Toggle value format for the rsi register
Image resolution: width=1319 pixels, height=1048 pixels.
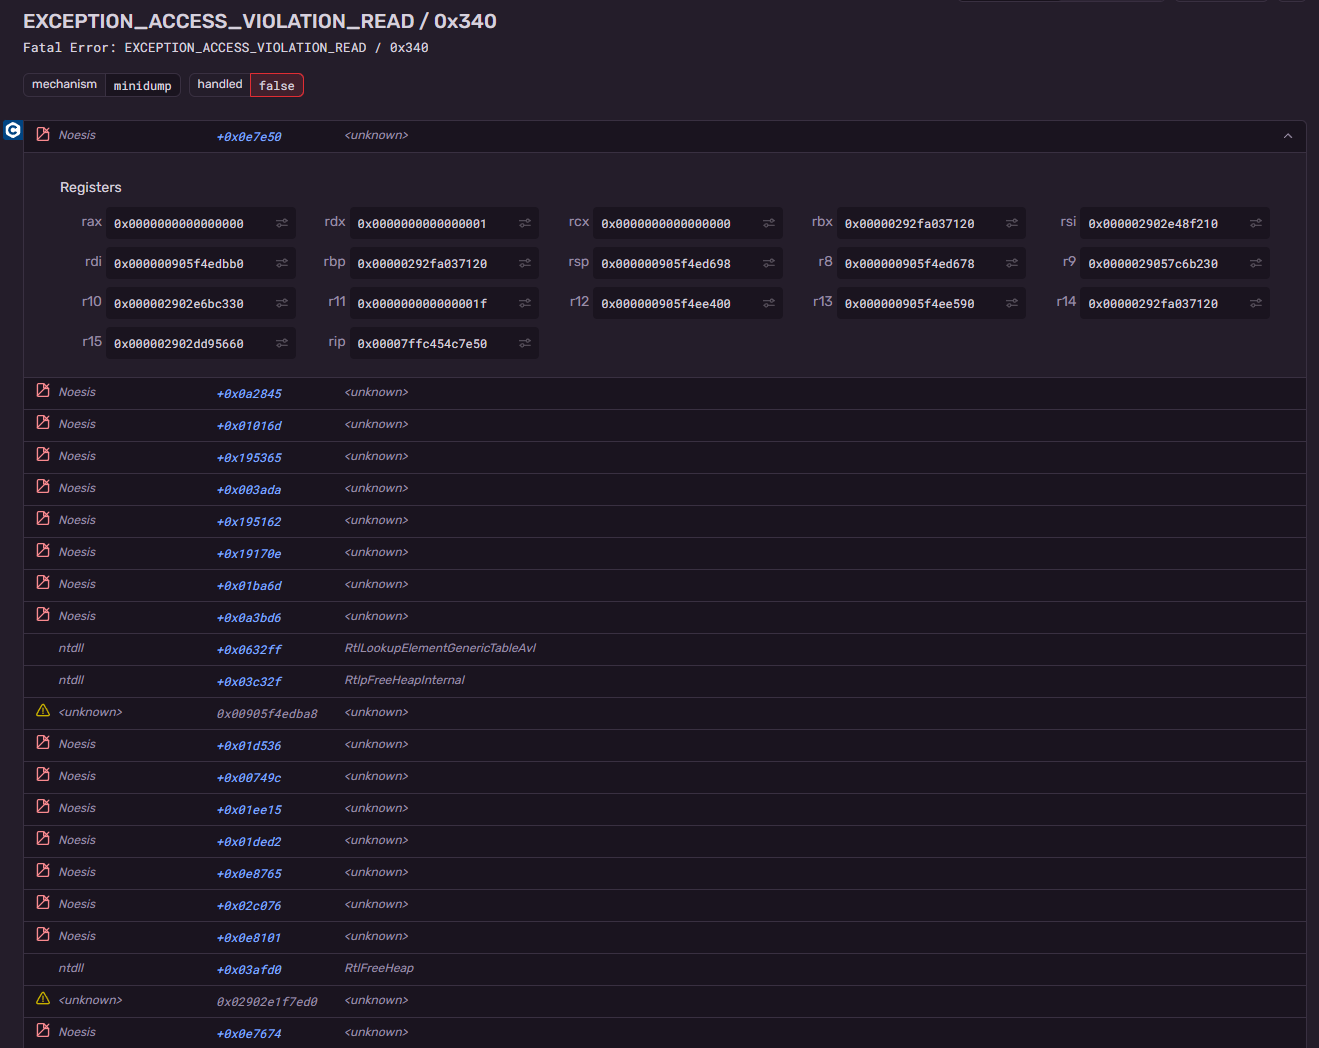click(1256, 223)
